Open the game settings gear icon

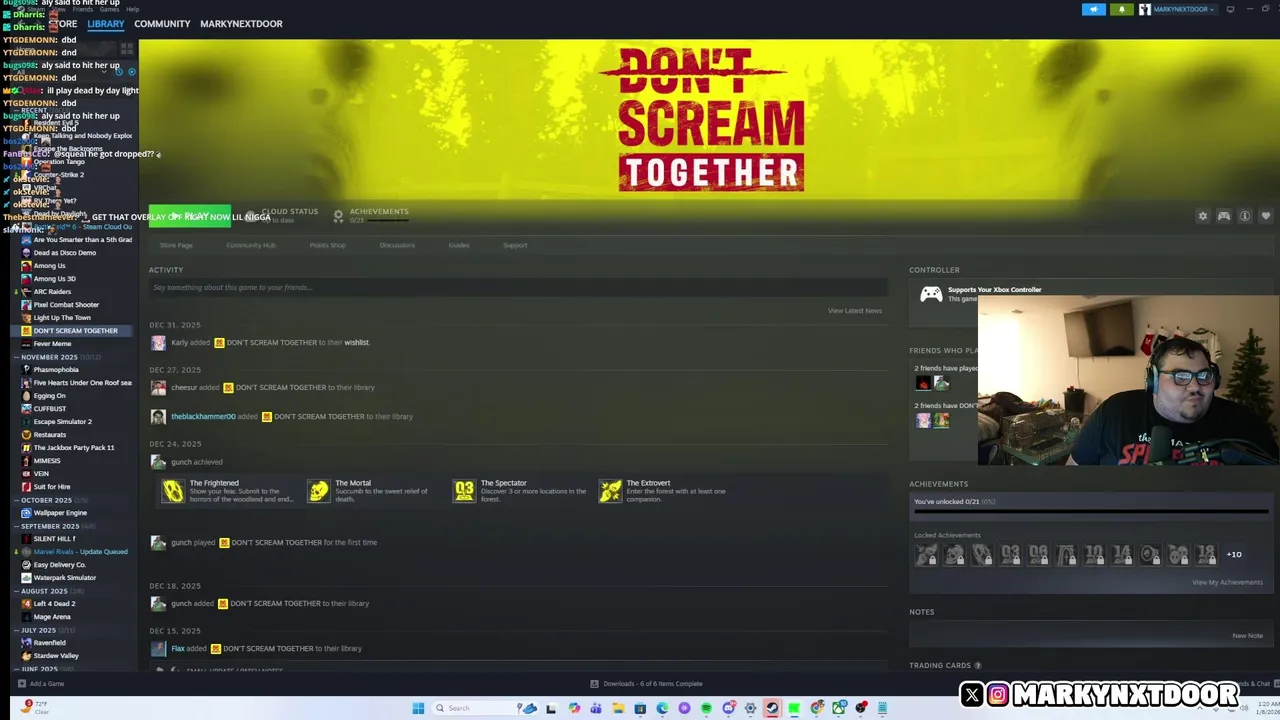[x=1203, y=216]
